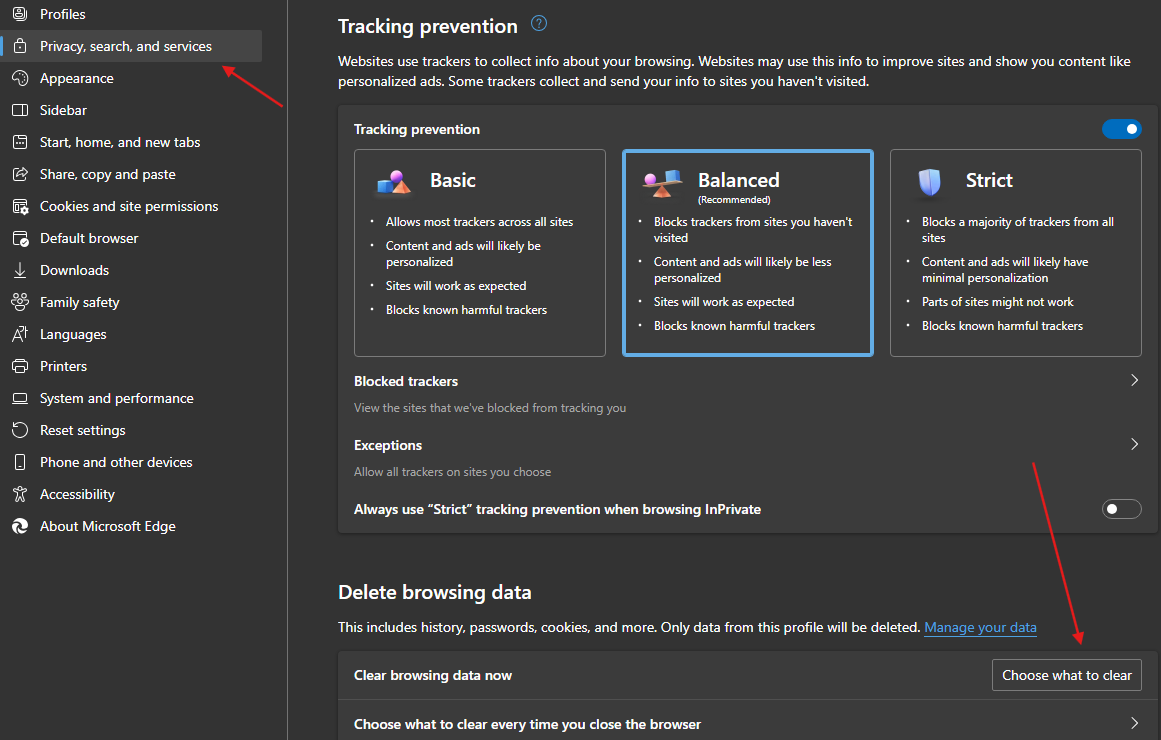Click the Languages icon

[20, 334]
